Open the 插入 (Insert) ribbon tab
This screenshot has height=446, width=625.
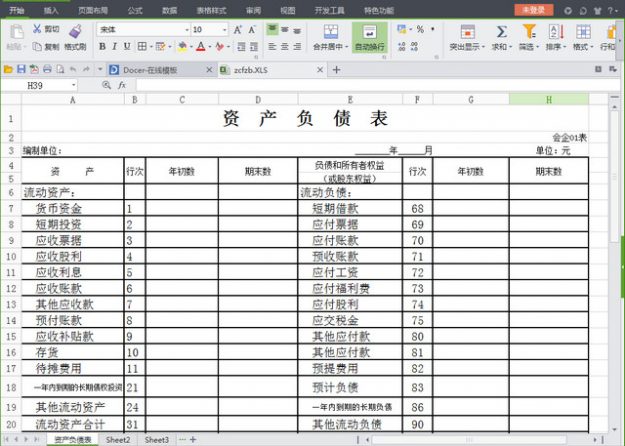coord(50,9)
